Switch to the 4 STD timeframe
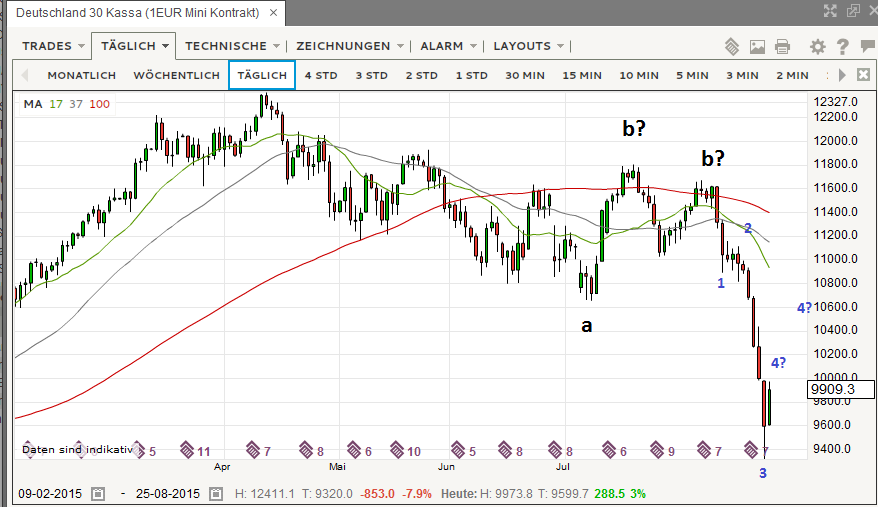 click(x=321, y=75)
